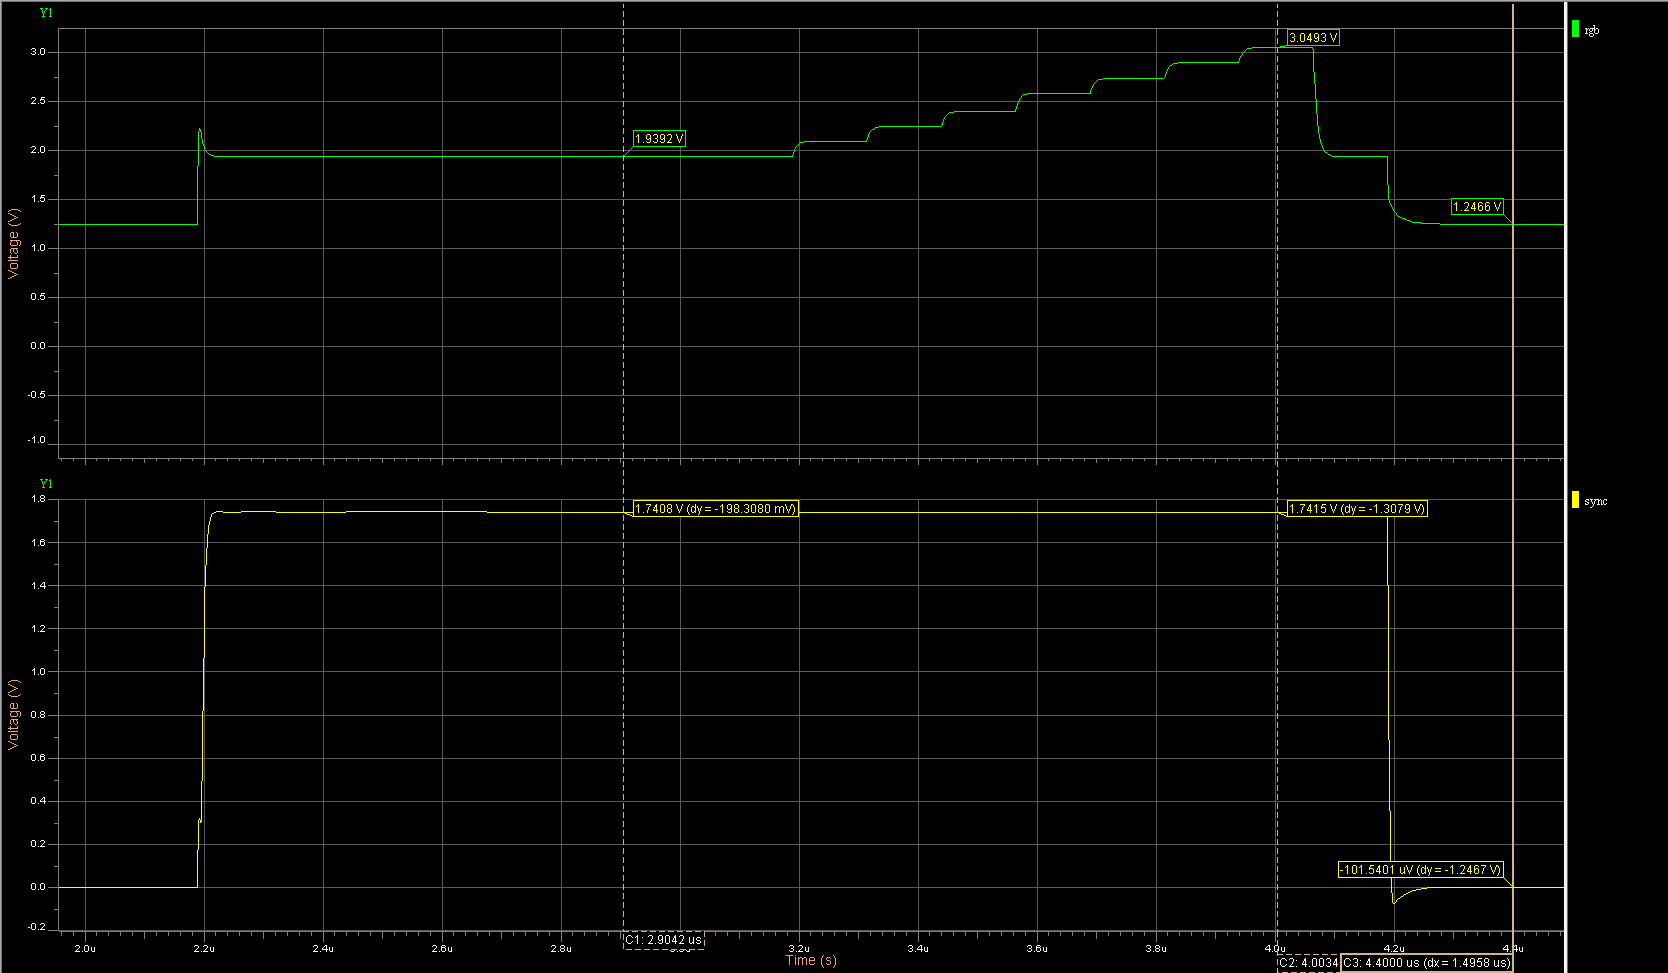Click the Time (s) axis title
The height and width of the screenshot is (973, 1668).
pos(811,960)
